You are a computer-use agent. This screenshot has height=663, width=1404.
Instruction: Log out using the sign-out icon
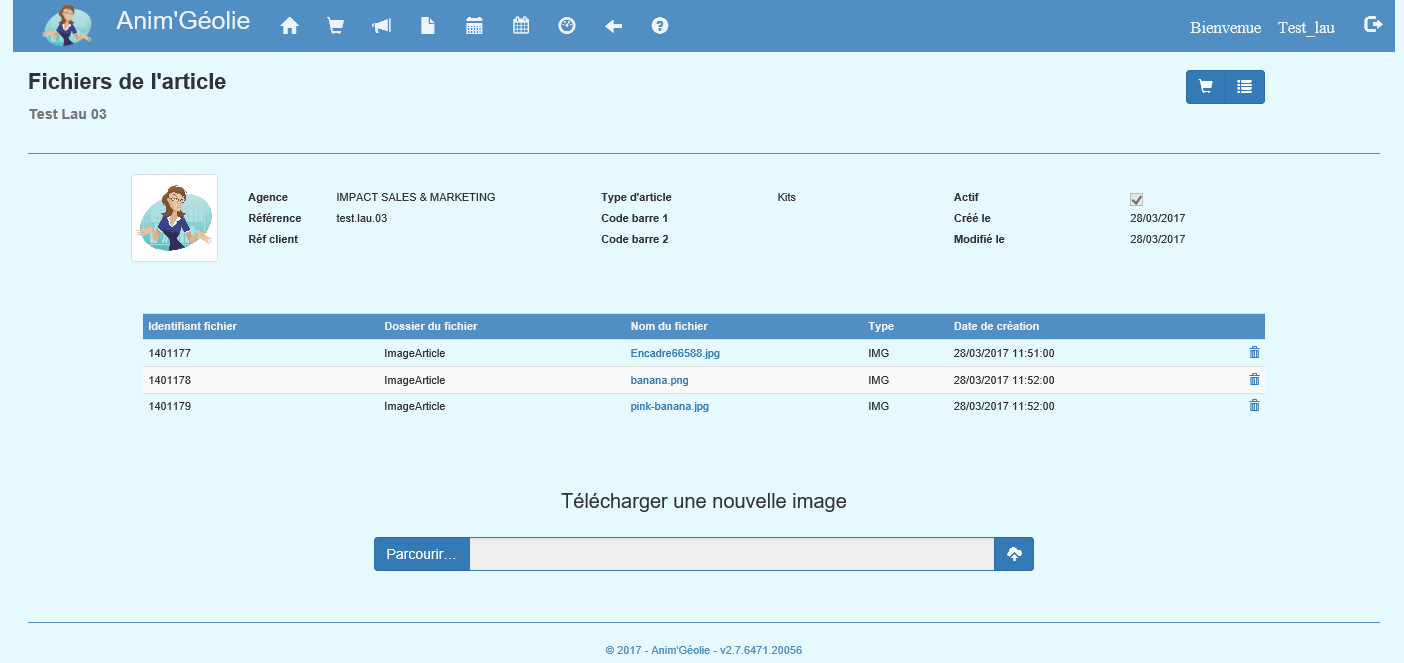click(1373, 25)
